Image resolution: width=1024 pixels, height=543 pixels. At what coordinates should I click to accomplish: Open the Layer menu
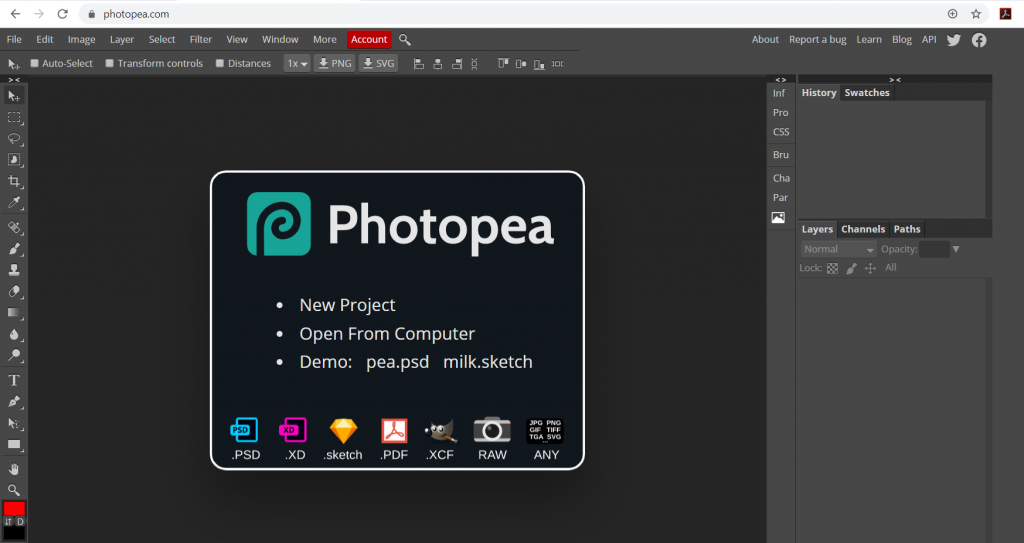[x=121, y=39]
